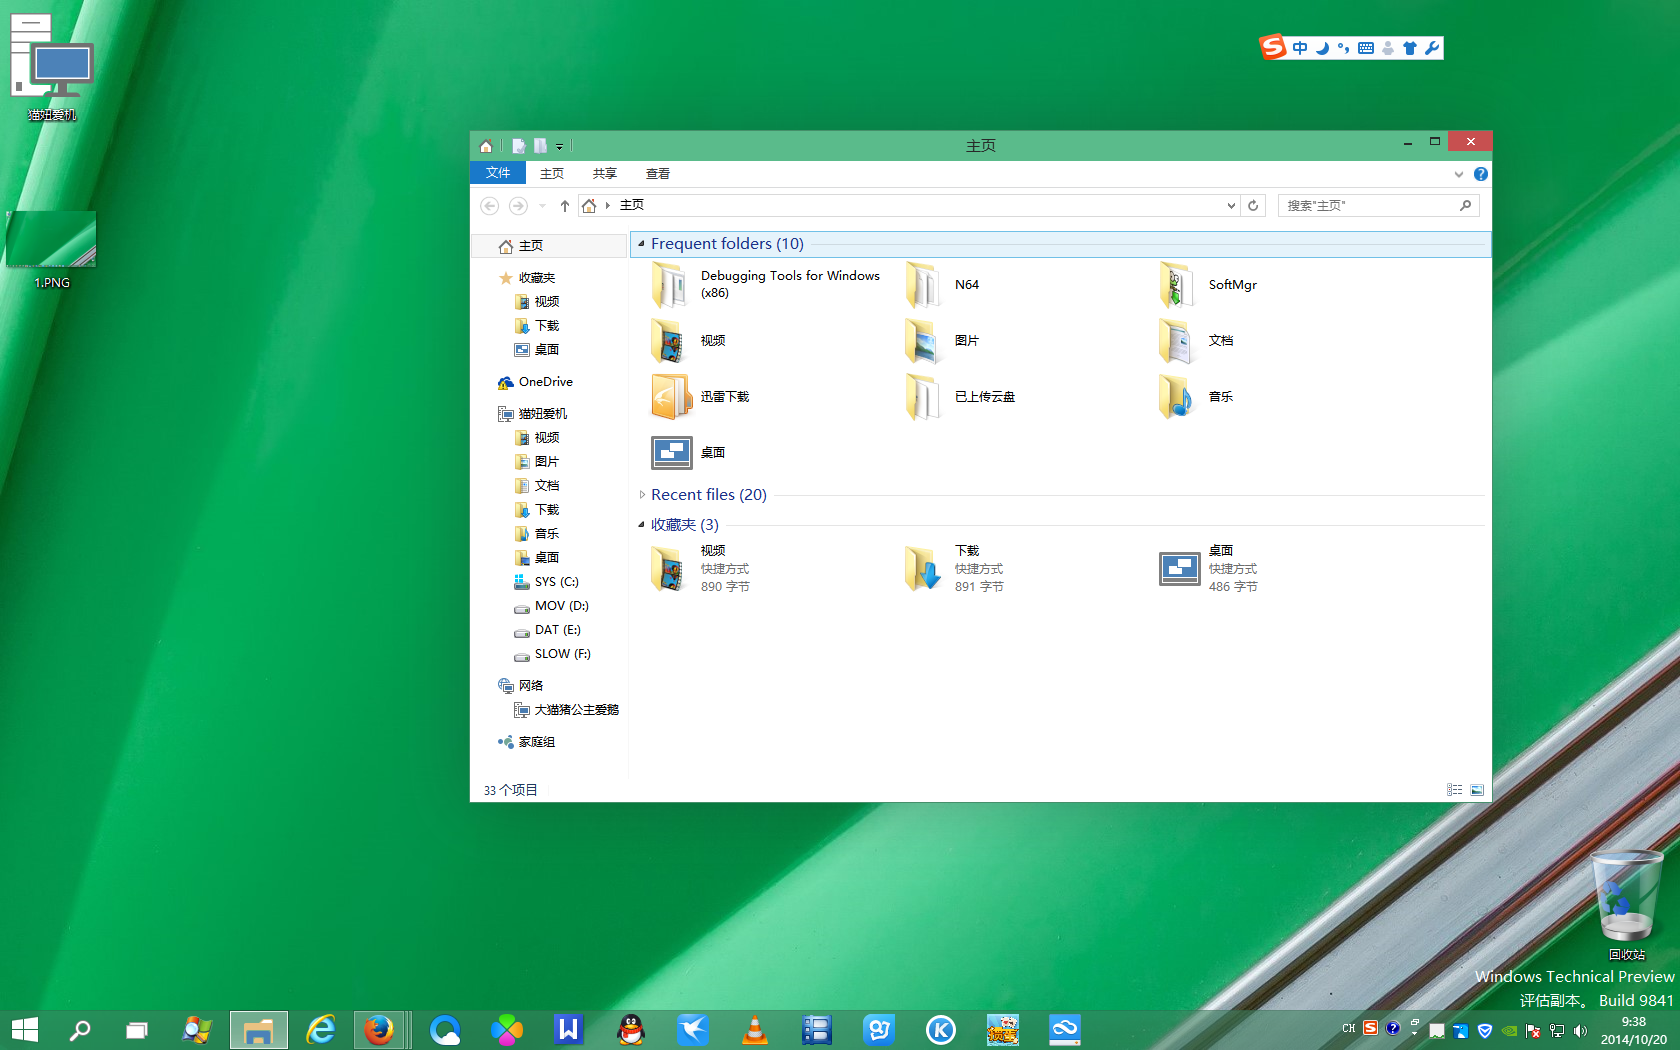This screenshot has width=1680, height=1050.
Task: Select the 回收站 recycle bin icon
Action: tap(1627, 906)
